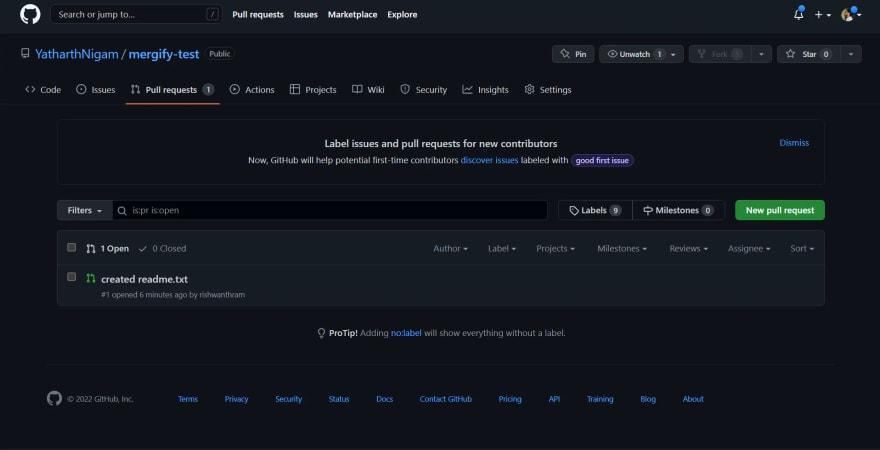
Task: Open Issues in the top header
Action: point(306,15)
